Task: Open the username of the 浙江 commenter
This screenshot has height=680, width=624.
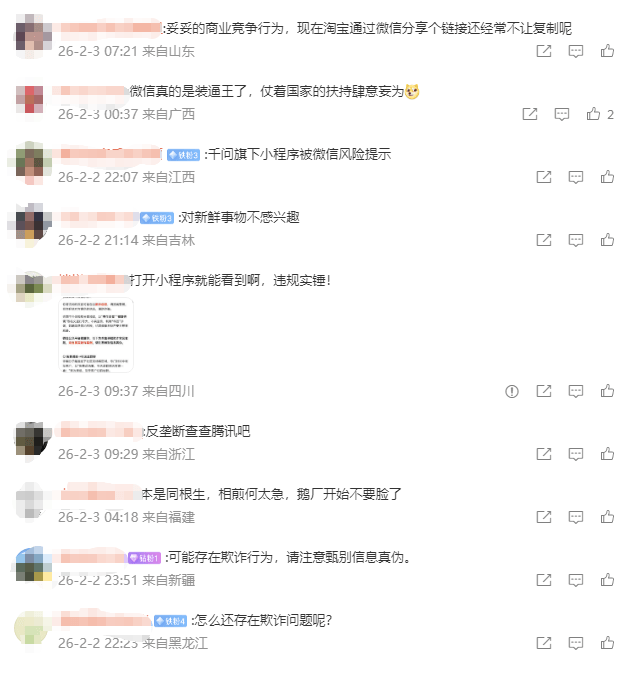Action: click(101, 431)
